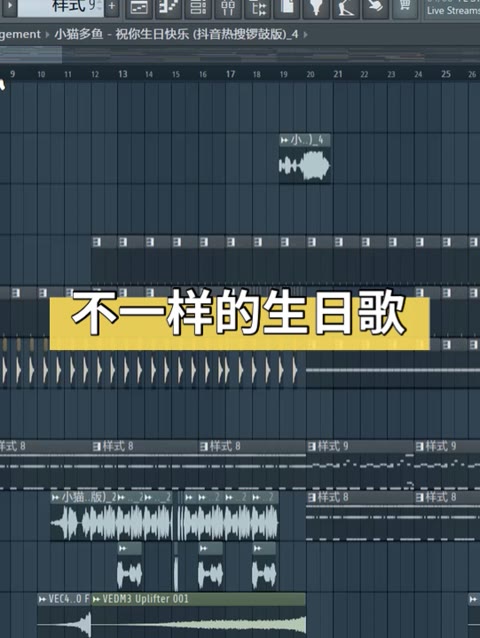Click the tapping foot tempo icon

tap(346, 8)
